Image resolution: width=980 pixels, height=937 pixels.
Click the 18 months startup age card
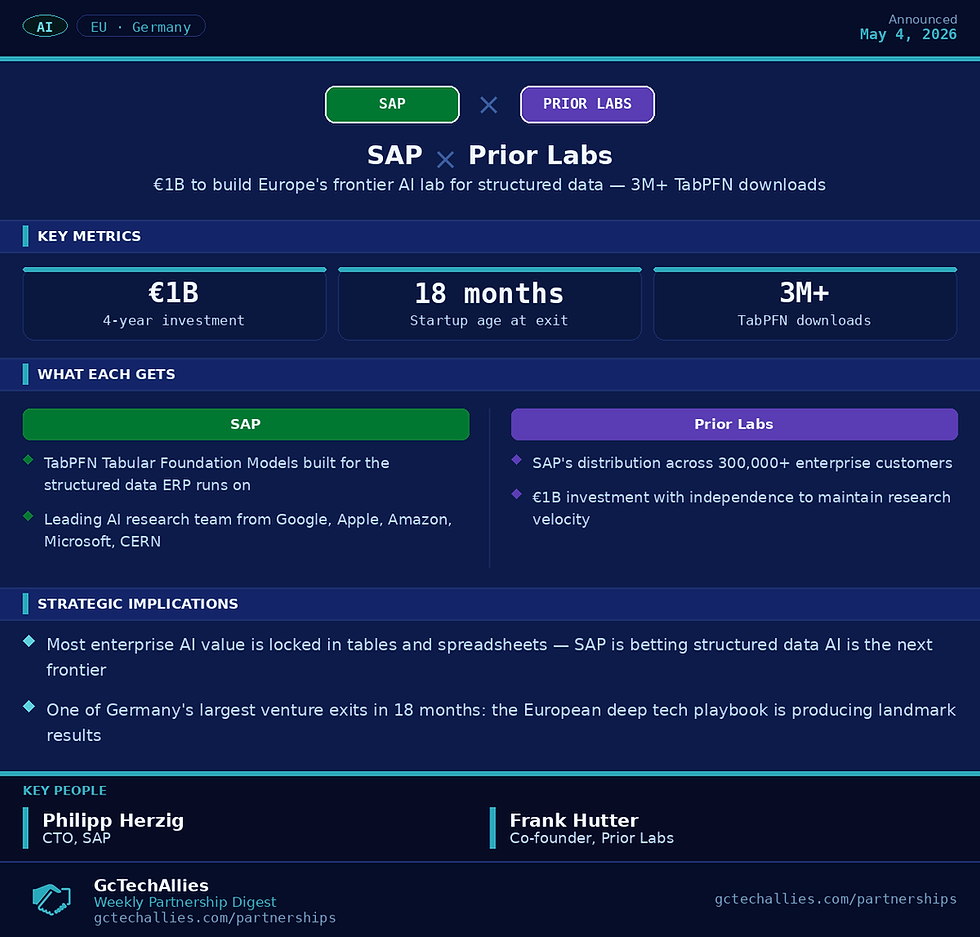(x=489, y=304)
